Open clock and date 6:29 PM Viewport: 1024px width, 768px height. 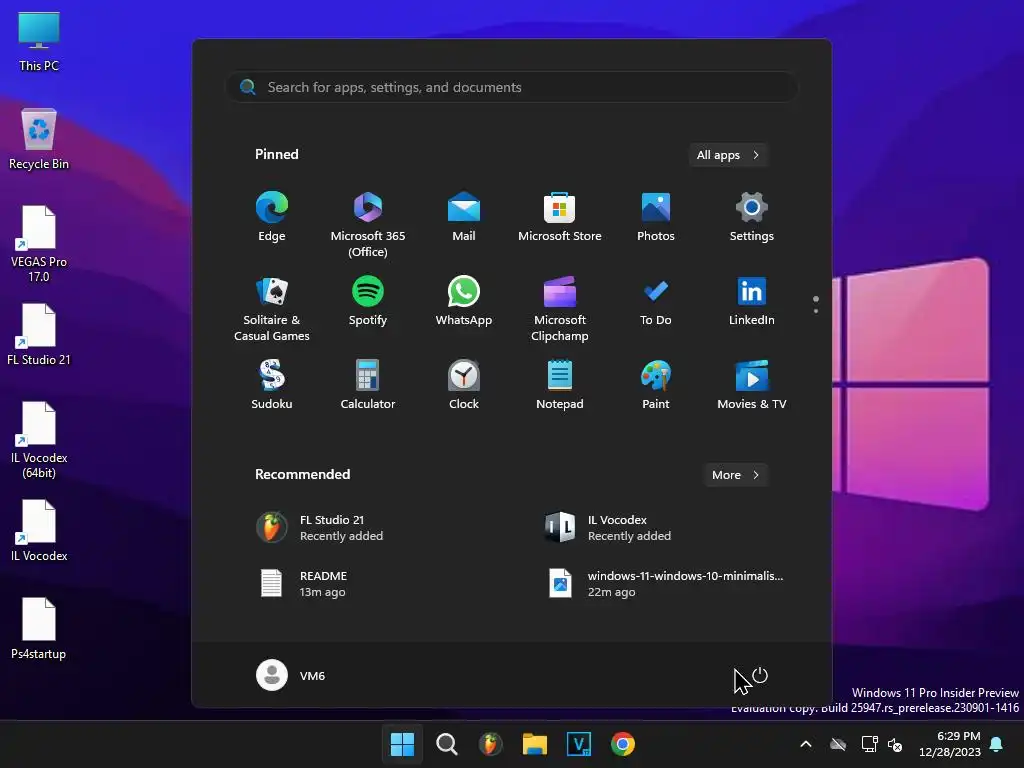tap(950, 744)
